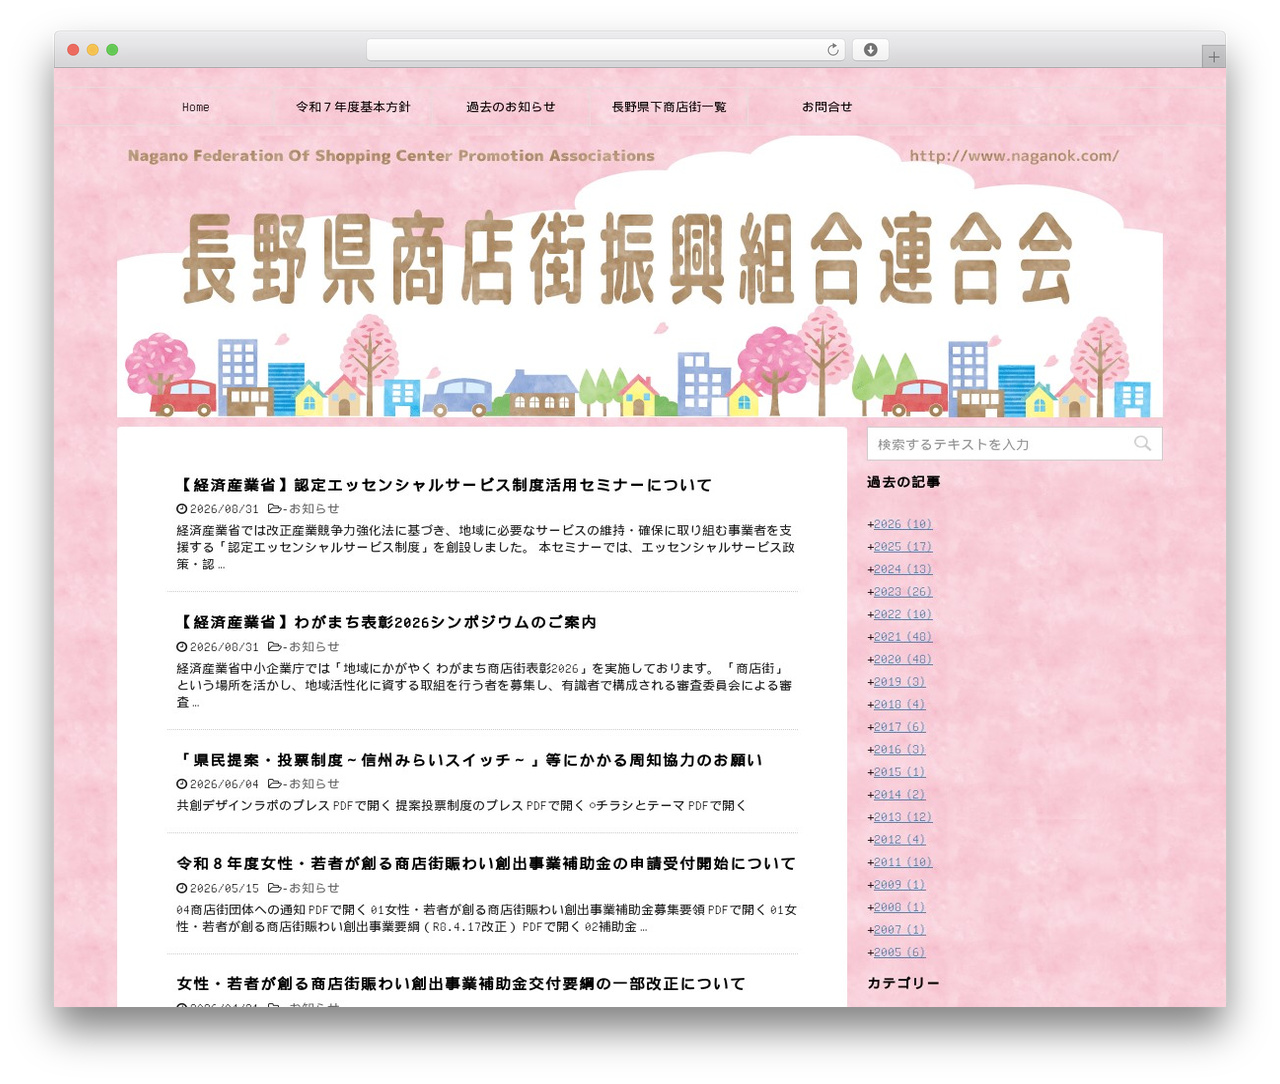Open the 2025 (17) archive link

[903, 547]
